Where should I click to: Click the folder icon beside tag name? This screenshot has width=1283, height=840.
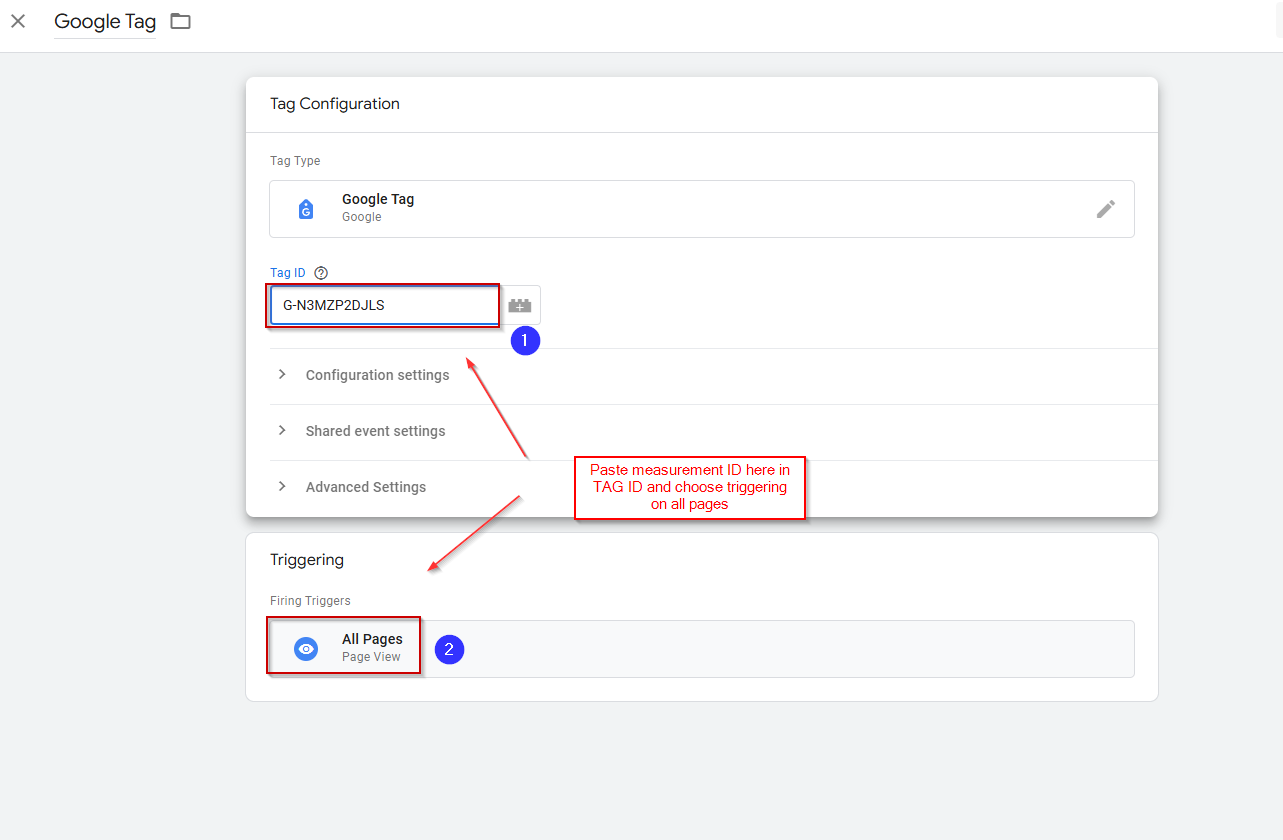tap(180, 21)
